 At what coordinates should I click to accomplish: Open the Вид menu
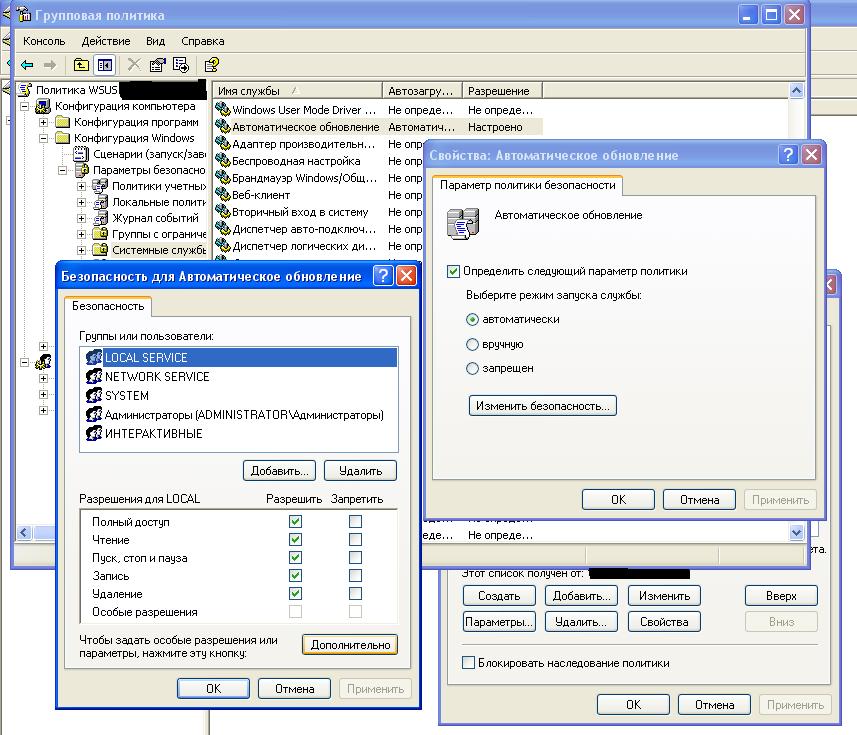click(155, 41)
